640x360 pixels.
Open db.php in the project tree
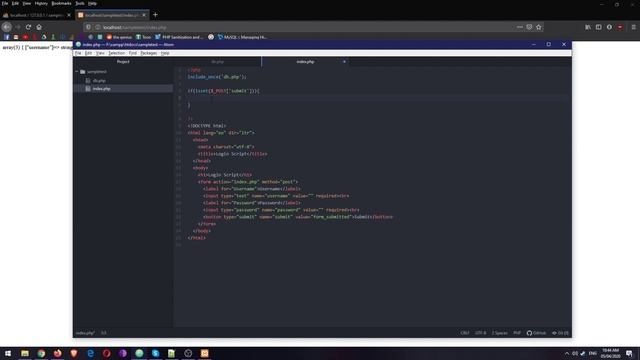coord(99,81)
